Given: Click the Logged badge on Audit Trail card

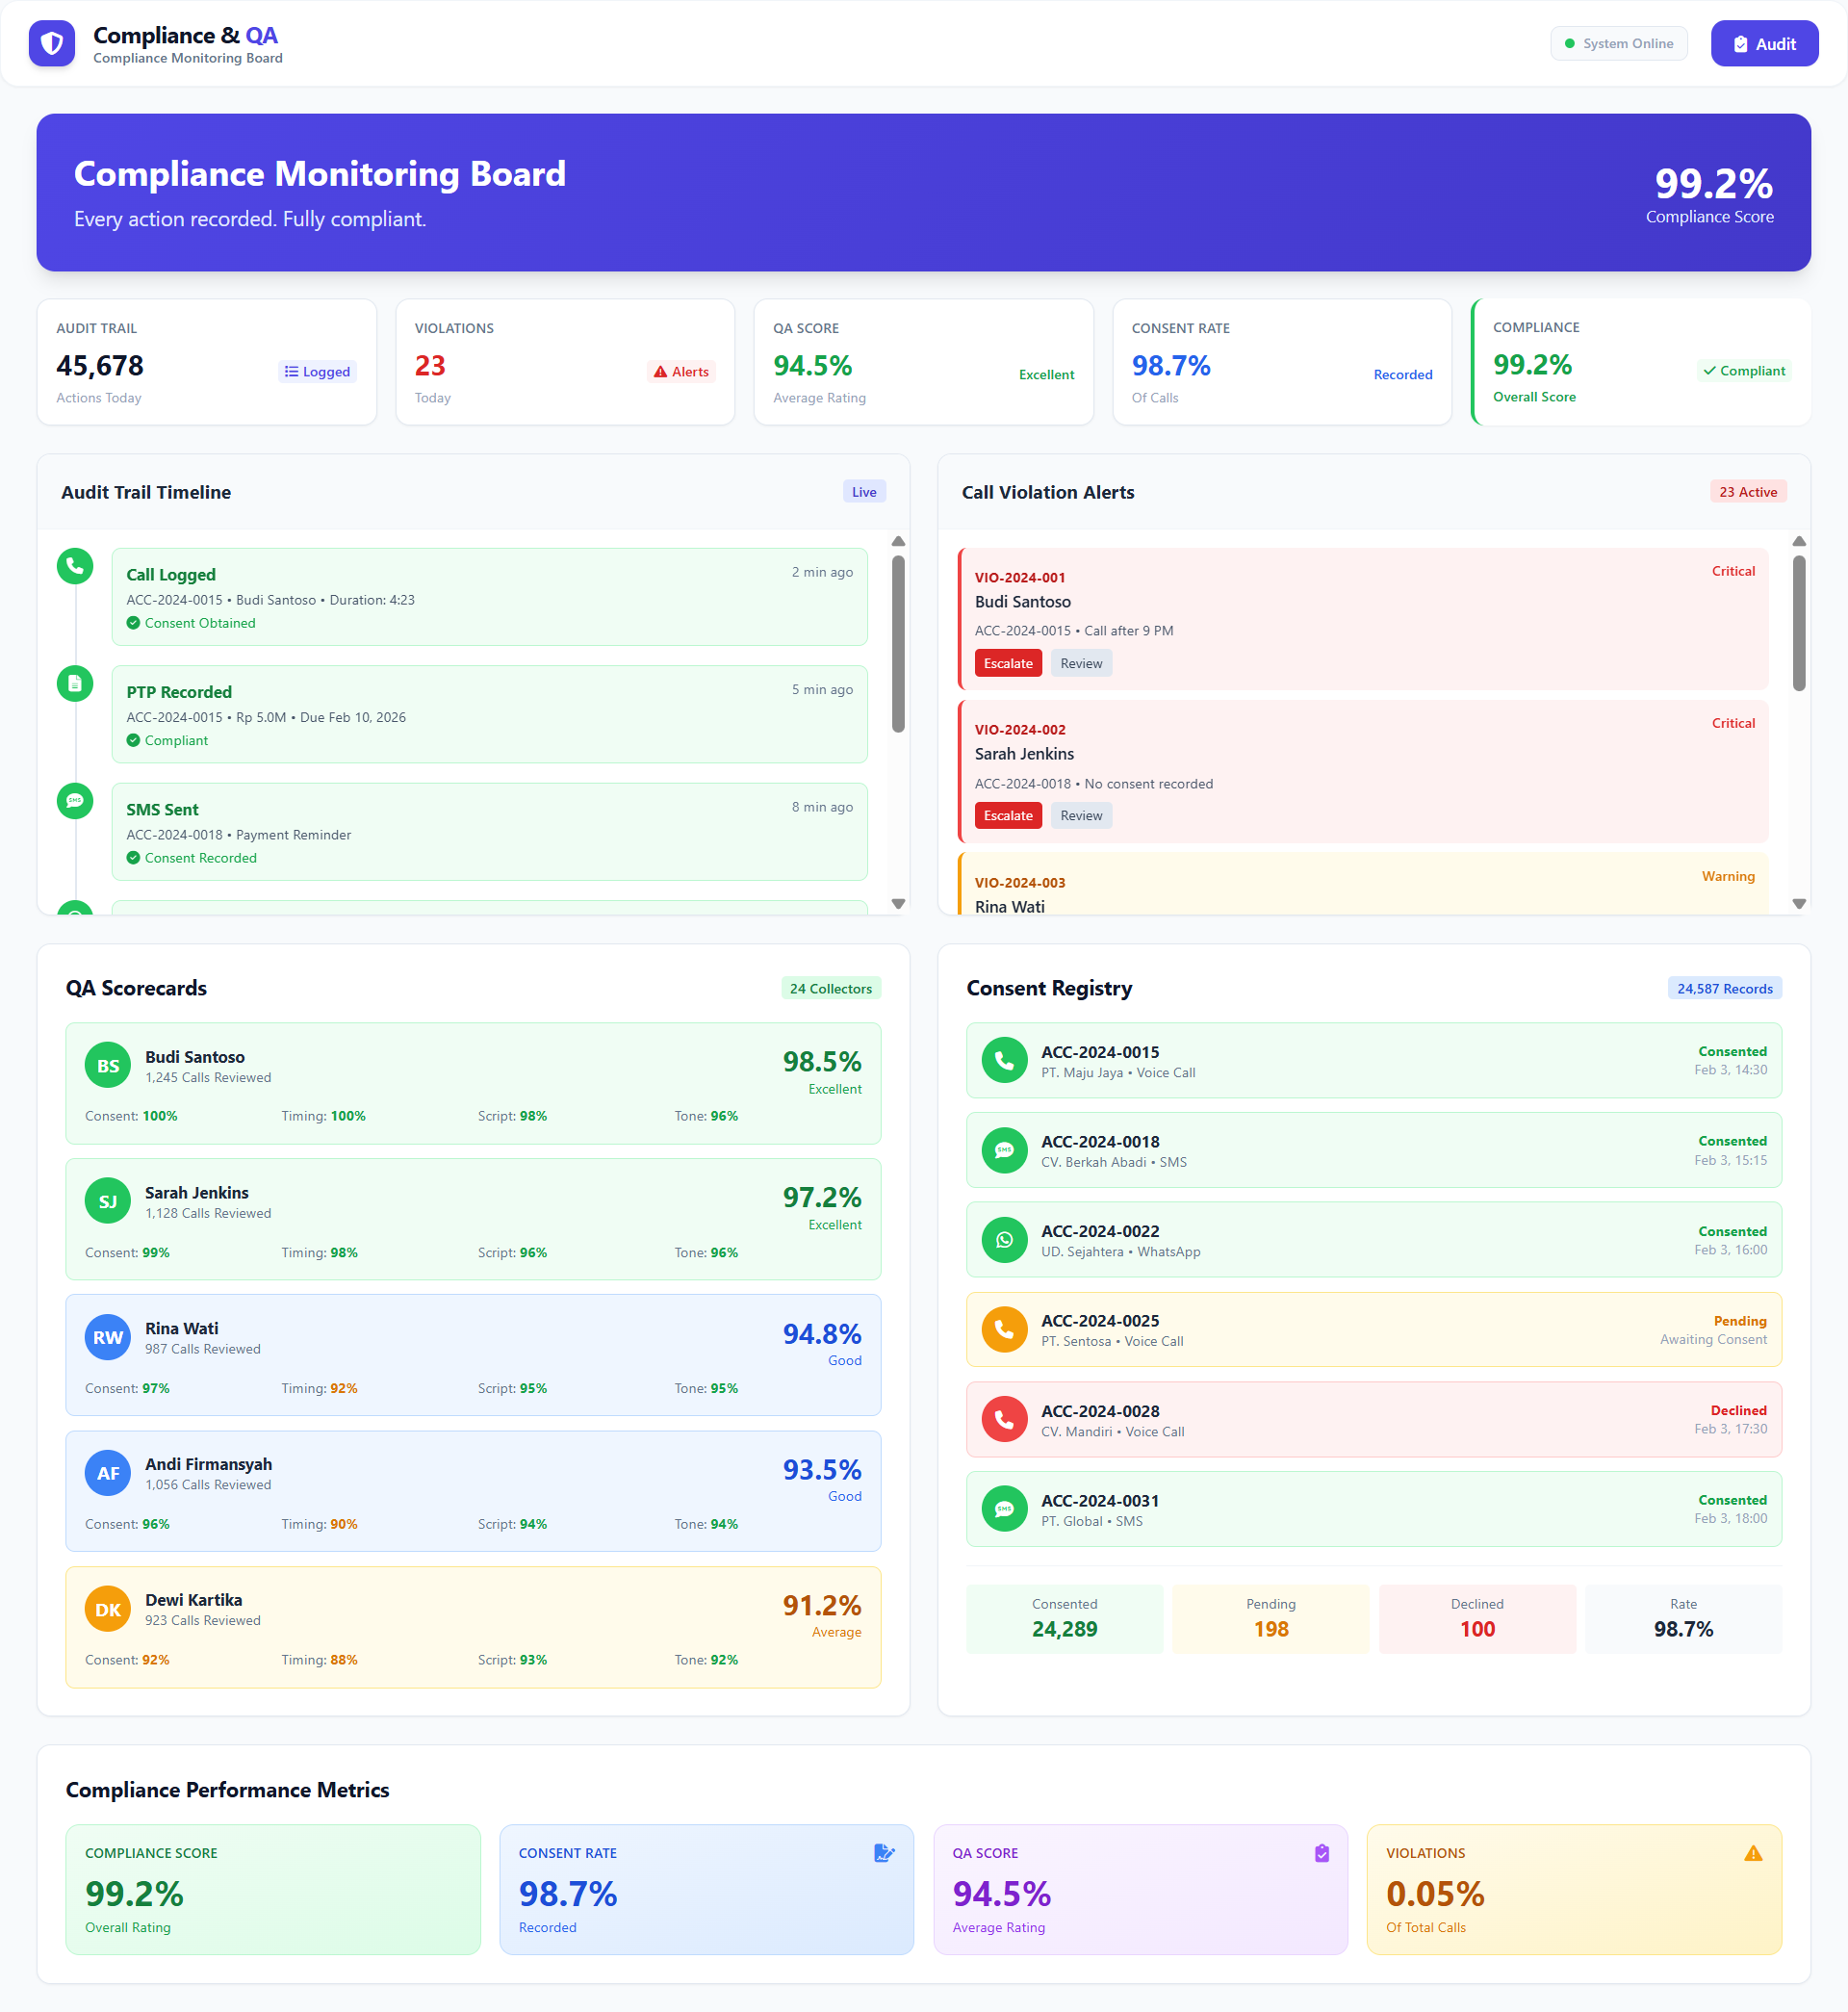Looking at the screenshot, I should [x=317, y=371].
